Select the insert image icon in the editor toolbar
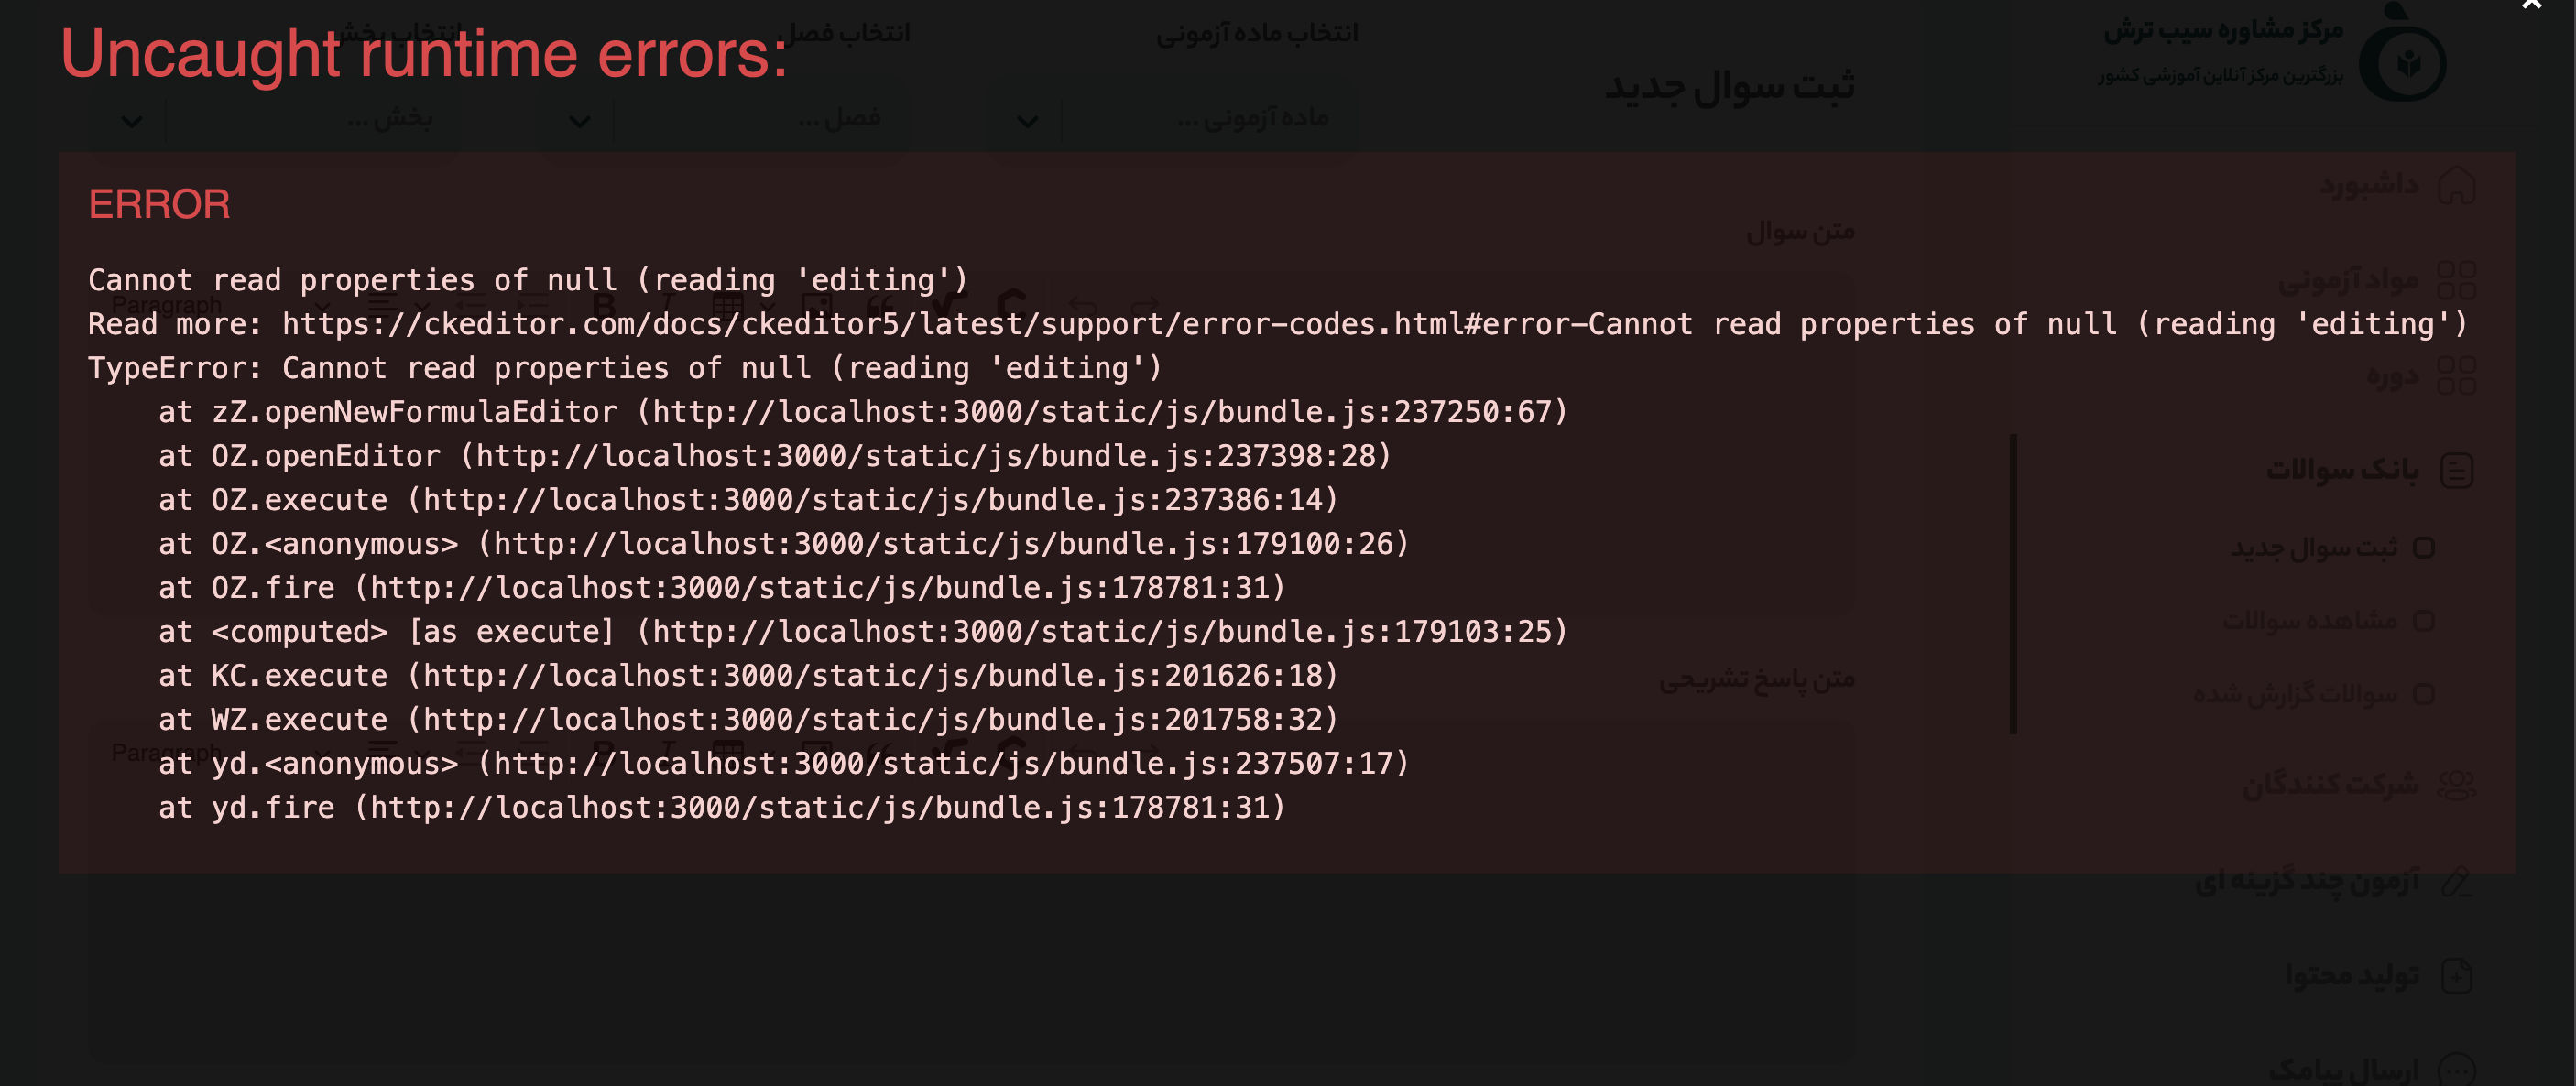Screen dimensions: 2576x1086 click(x=822, y=306)
